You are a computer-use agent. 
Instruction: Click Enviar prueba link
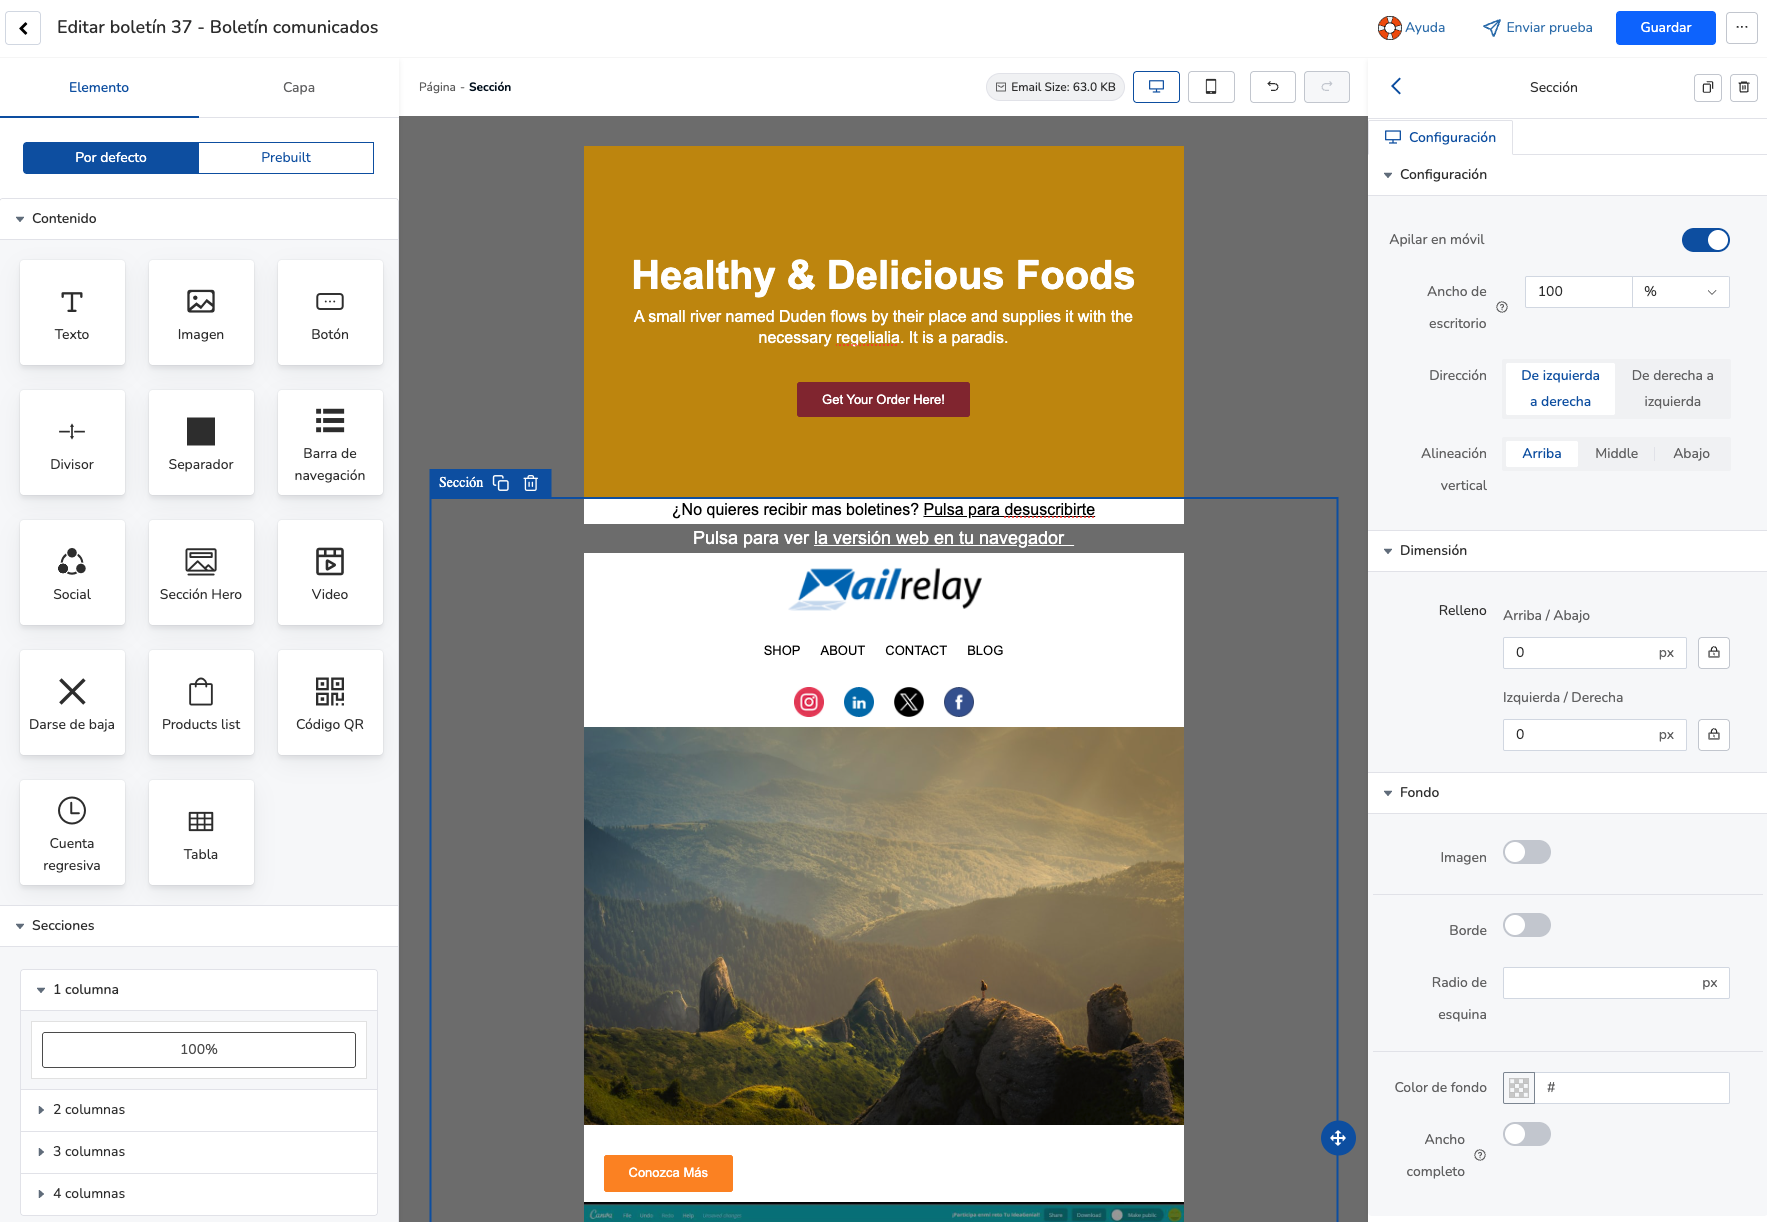1537,28
